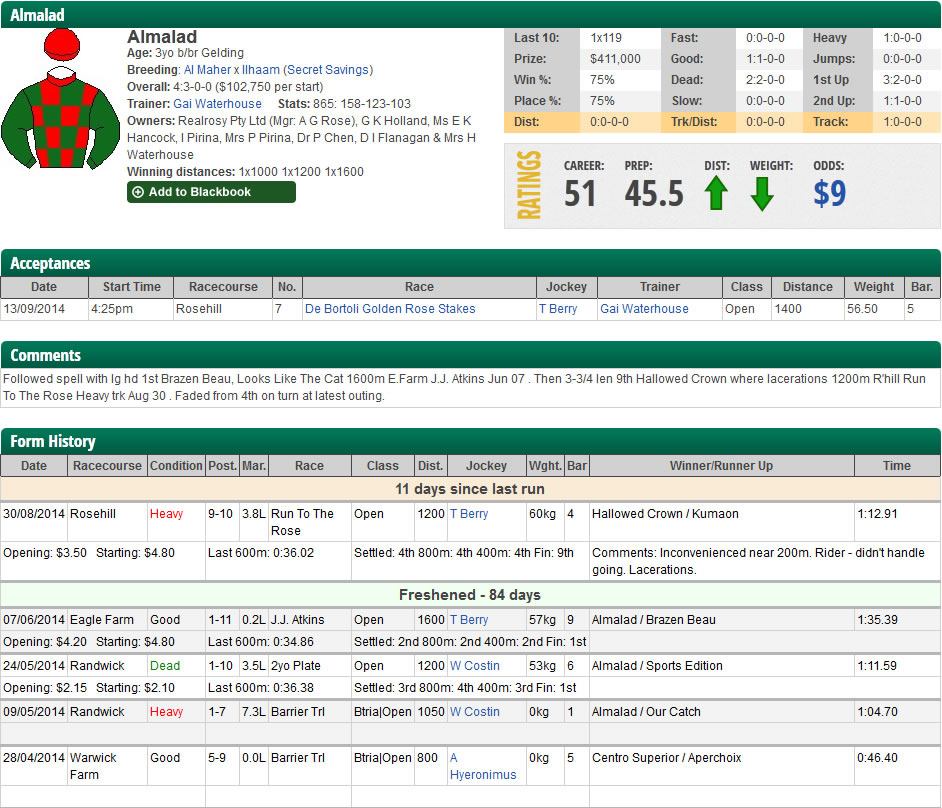Click the Start Time column header

(x=132, y=287)
